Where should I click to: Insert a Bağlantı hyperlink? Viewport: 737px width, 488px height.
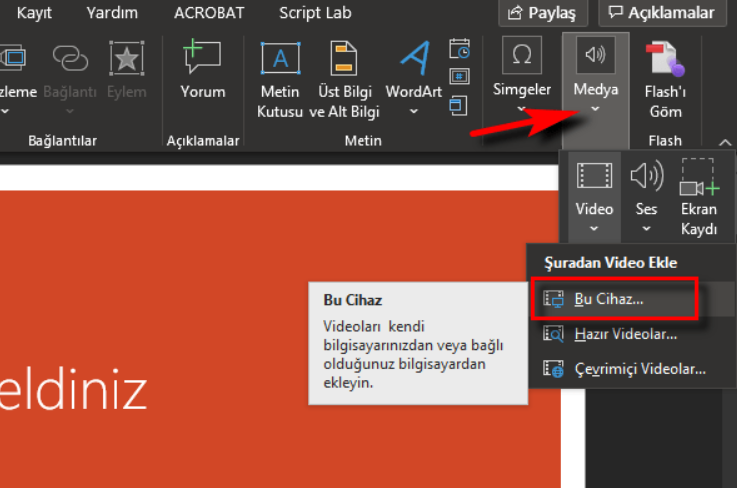(x=70, y=71)
